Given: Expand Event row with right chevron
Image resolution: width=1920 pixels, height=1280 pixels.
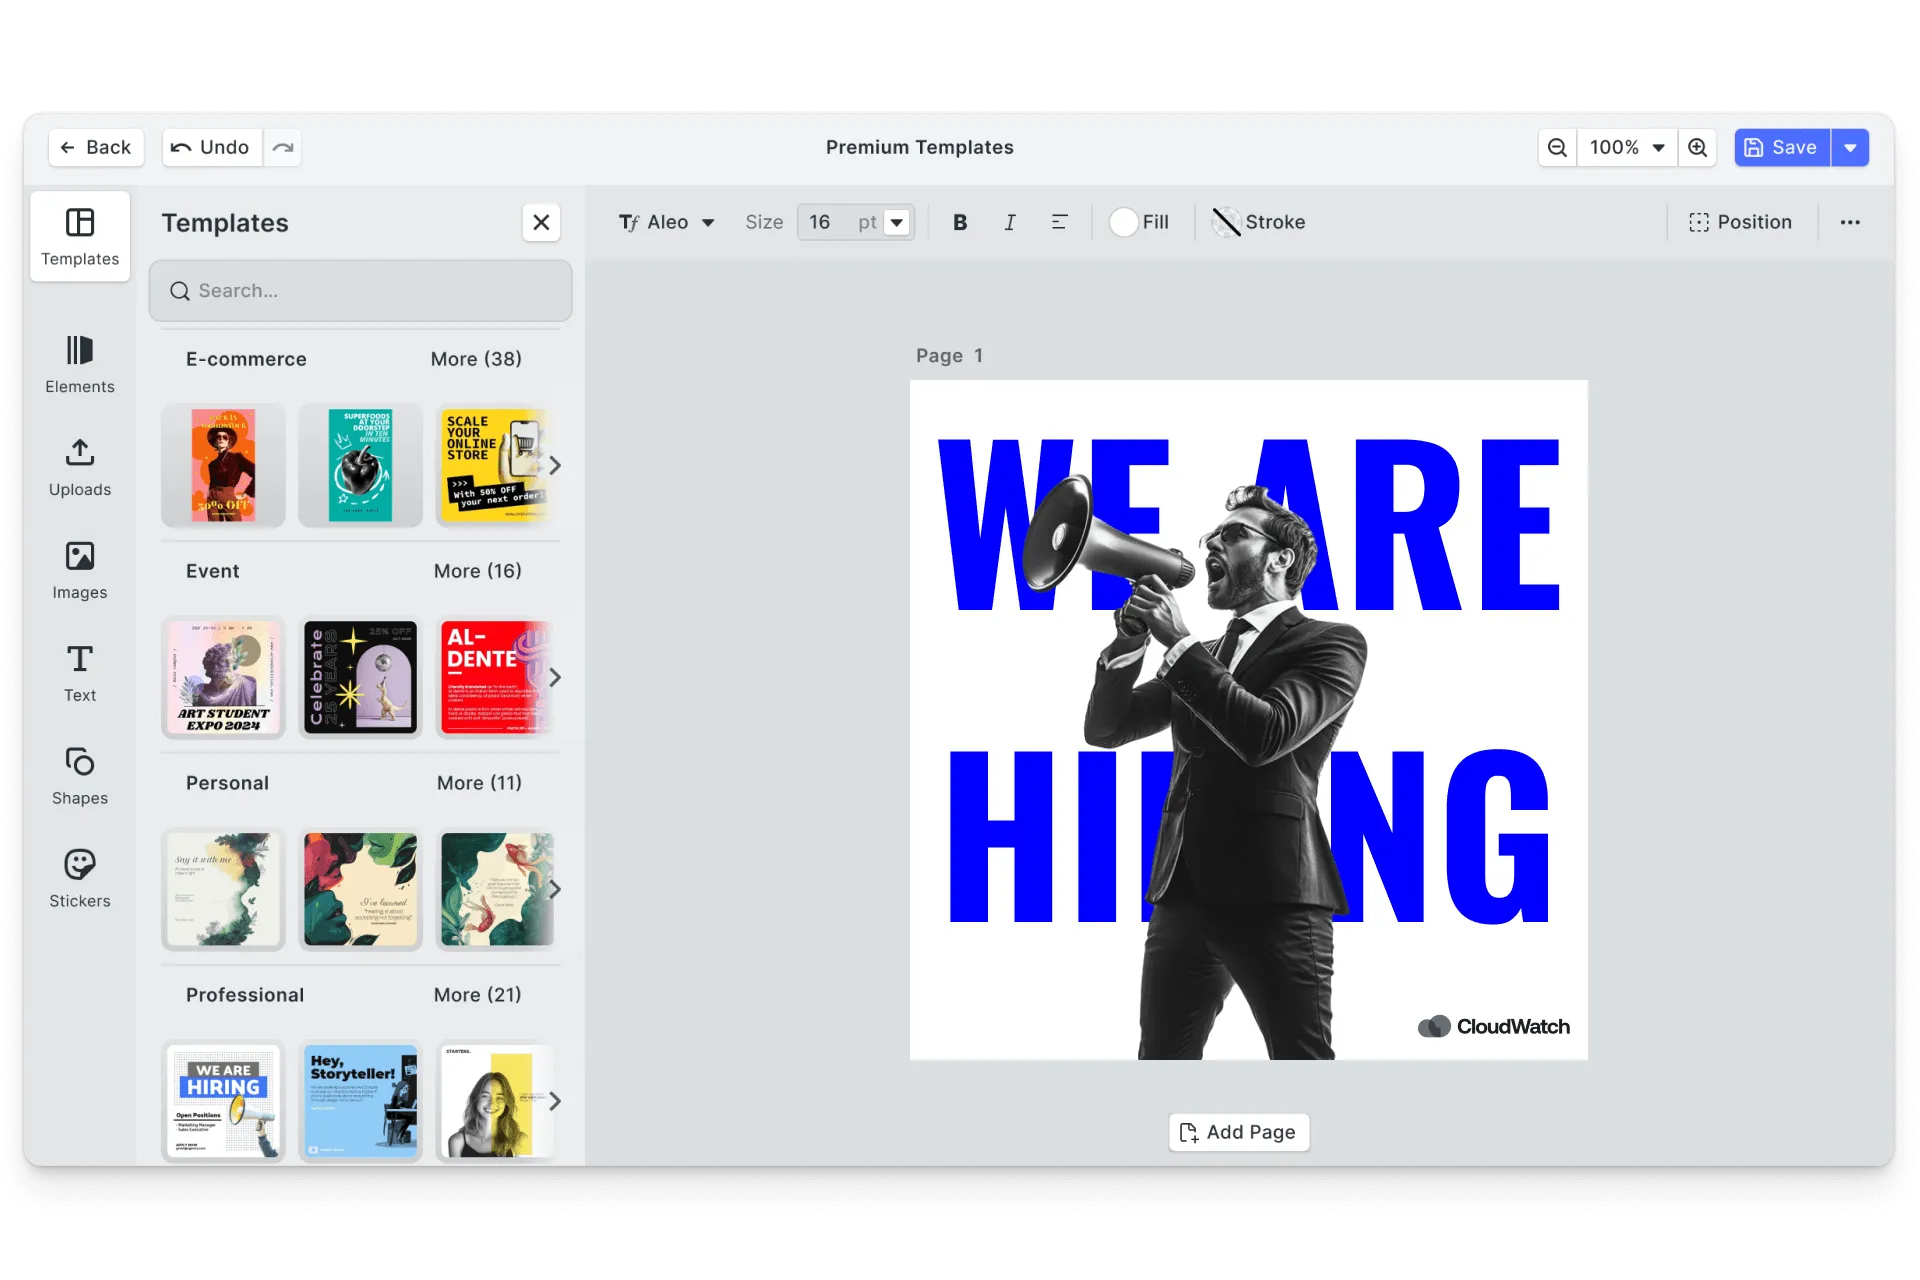Looking at the screenshot, I should (555, 677).
